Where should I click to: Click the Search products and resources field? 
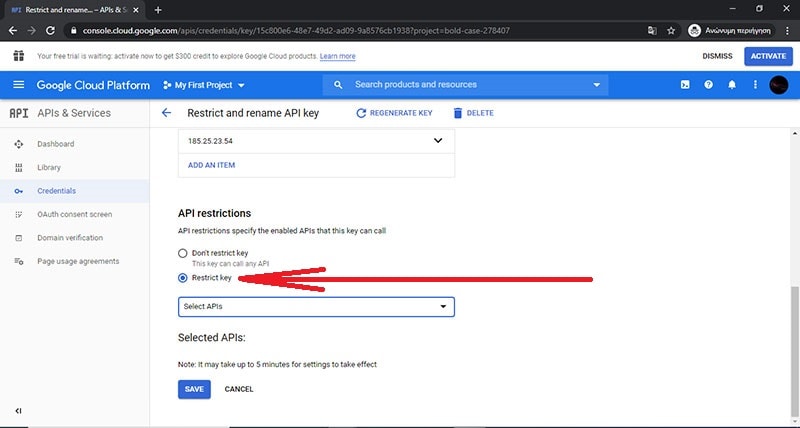click(x=466, y=85)
